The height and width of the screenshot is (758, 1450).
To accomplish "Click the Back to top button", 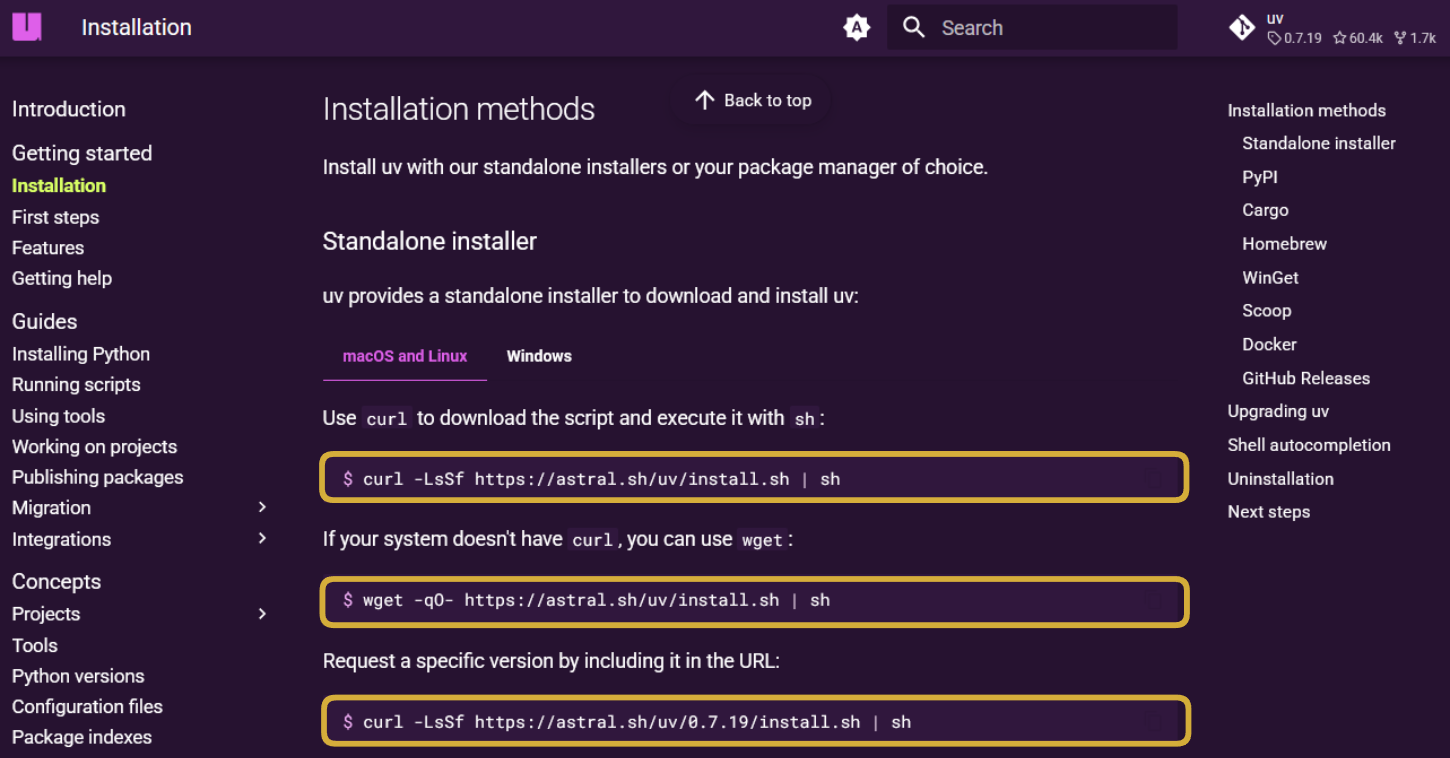I will tap(753, 100).
